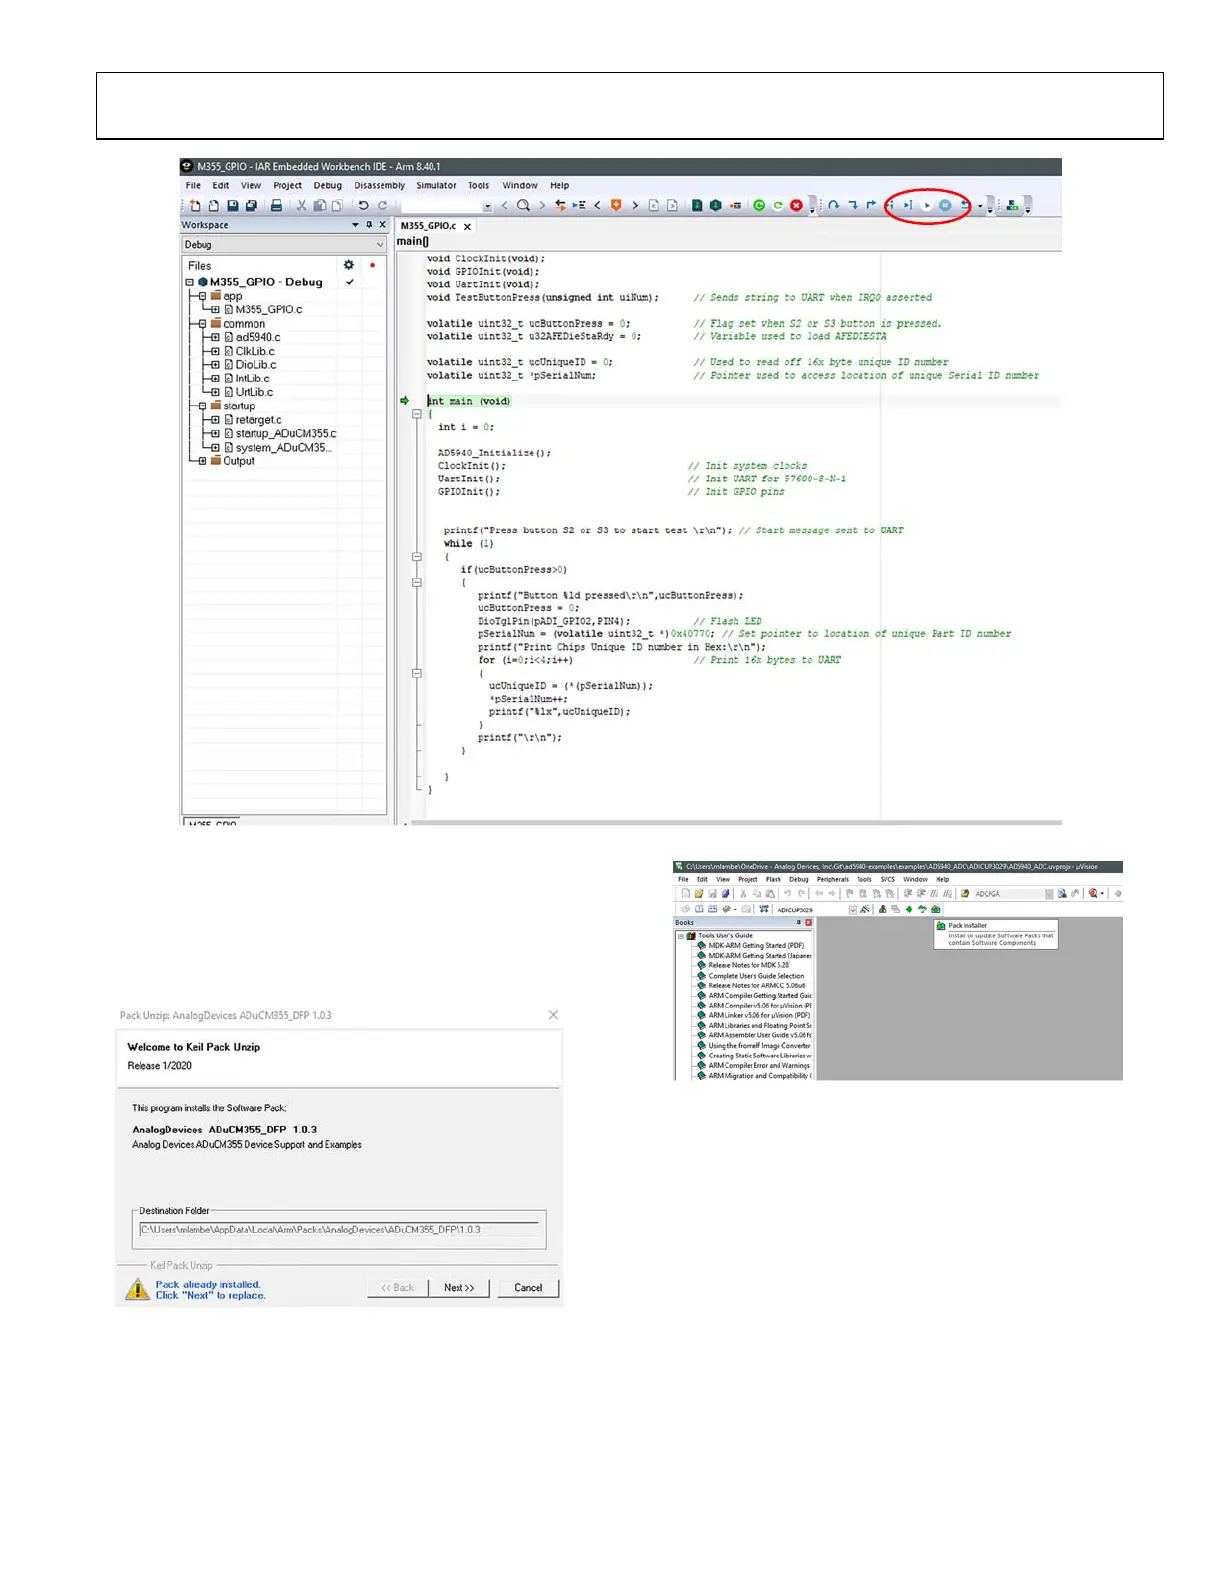Close the M355_GPIO.c editor tab

(467, 227)
